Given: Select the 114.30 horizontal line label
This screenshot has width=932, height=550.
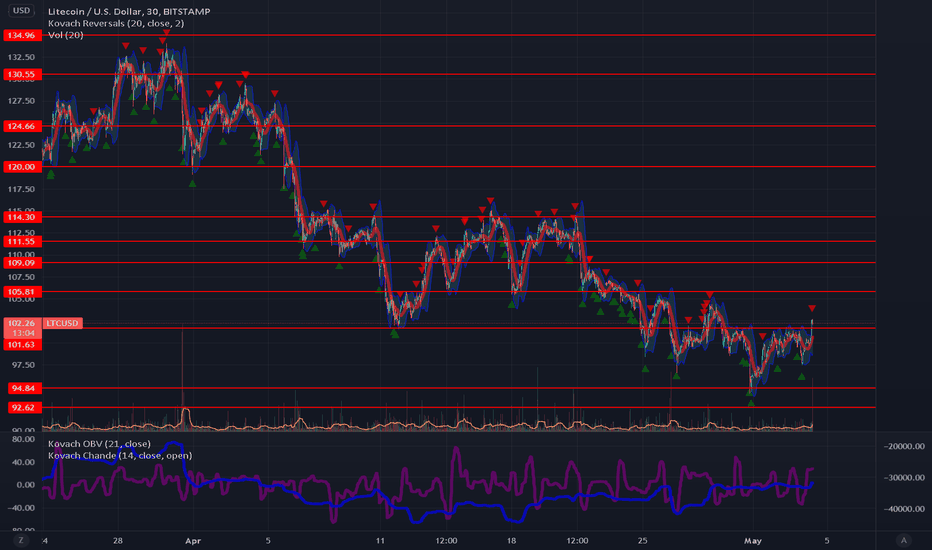Looking at the screenshot, I should (x=23, y=217).
